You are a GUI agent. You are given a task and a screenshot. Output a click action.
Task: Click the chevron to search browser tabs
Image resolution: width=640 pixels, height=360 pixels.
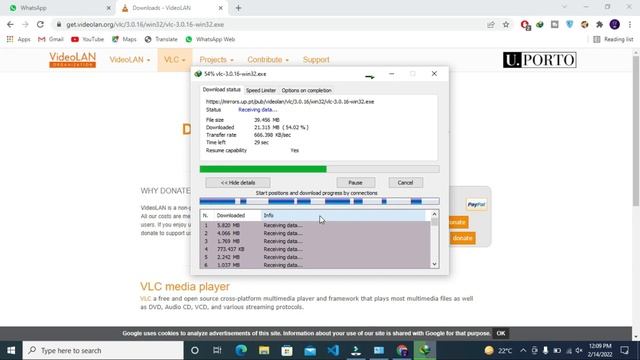click(564, 7)
